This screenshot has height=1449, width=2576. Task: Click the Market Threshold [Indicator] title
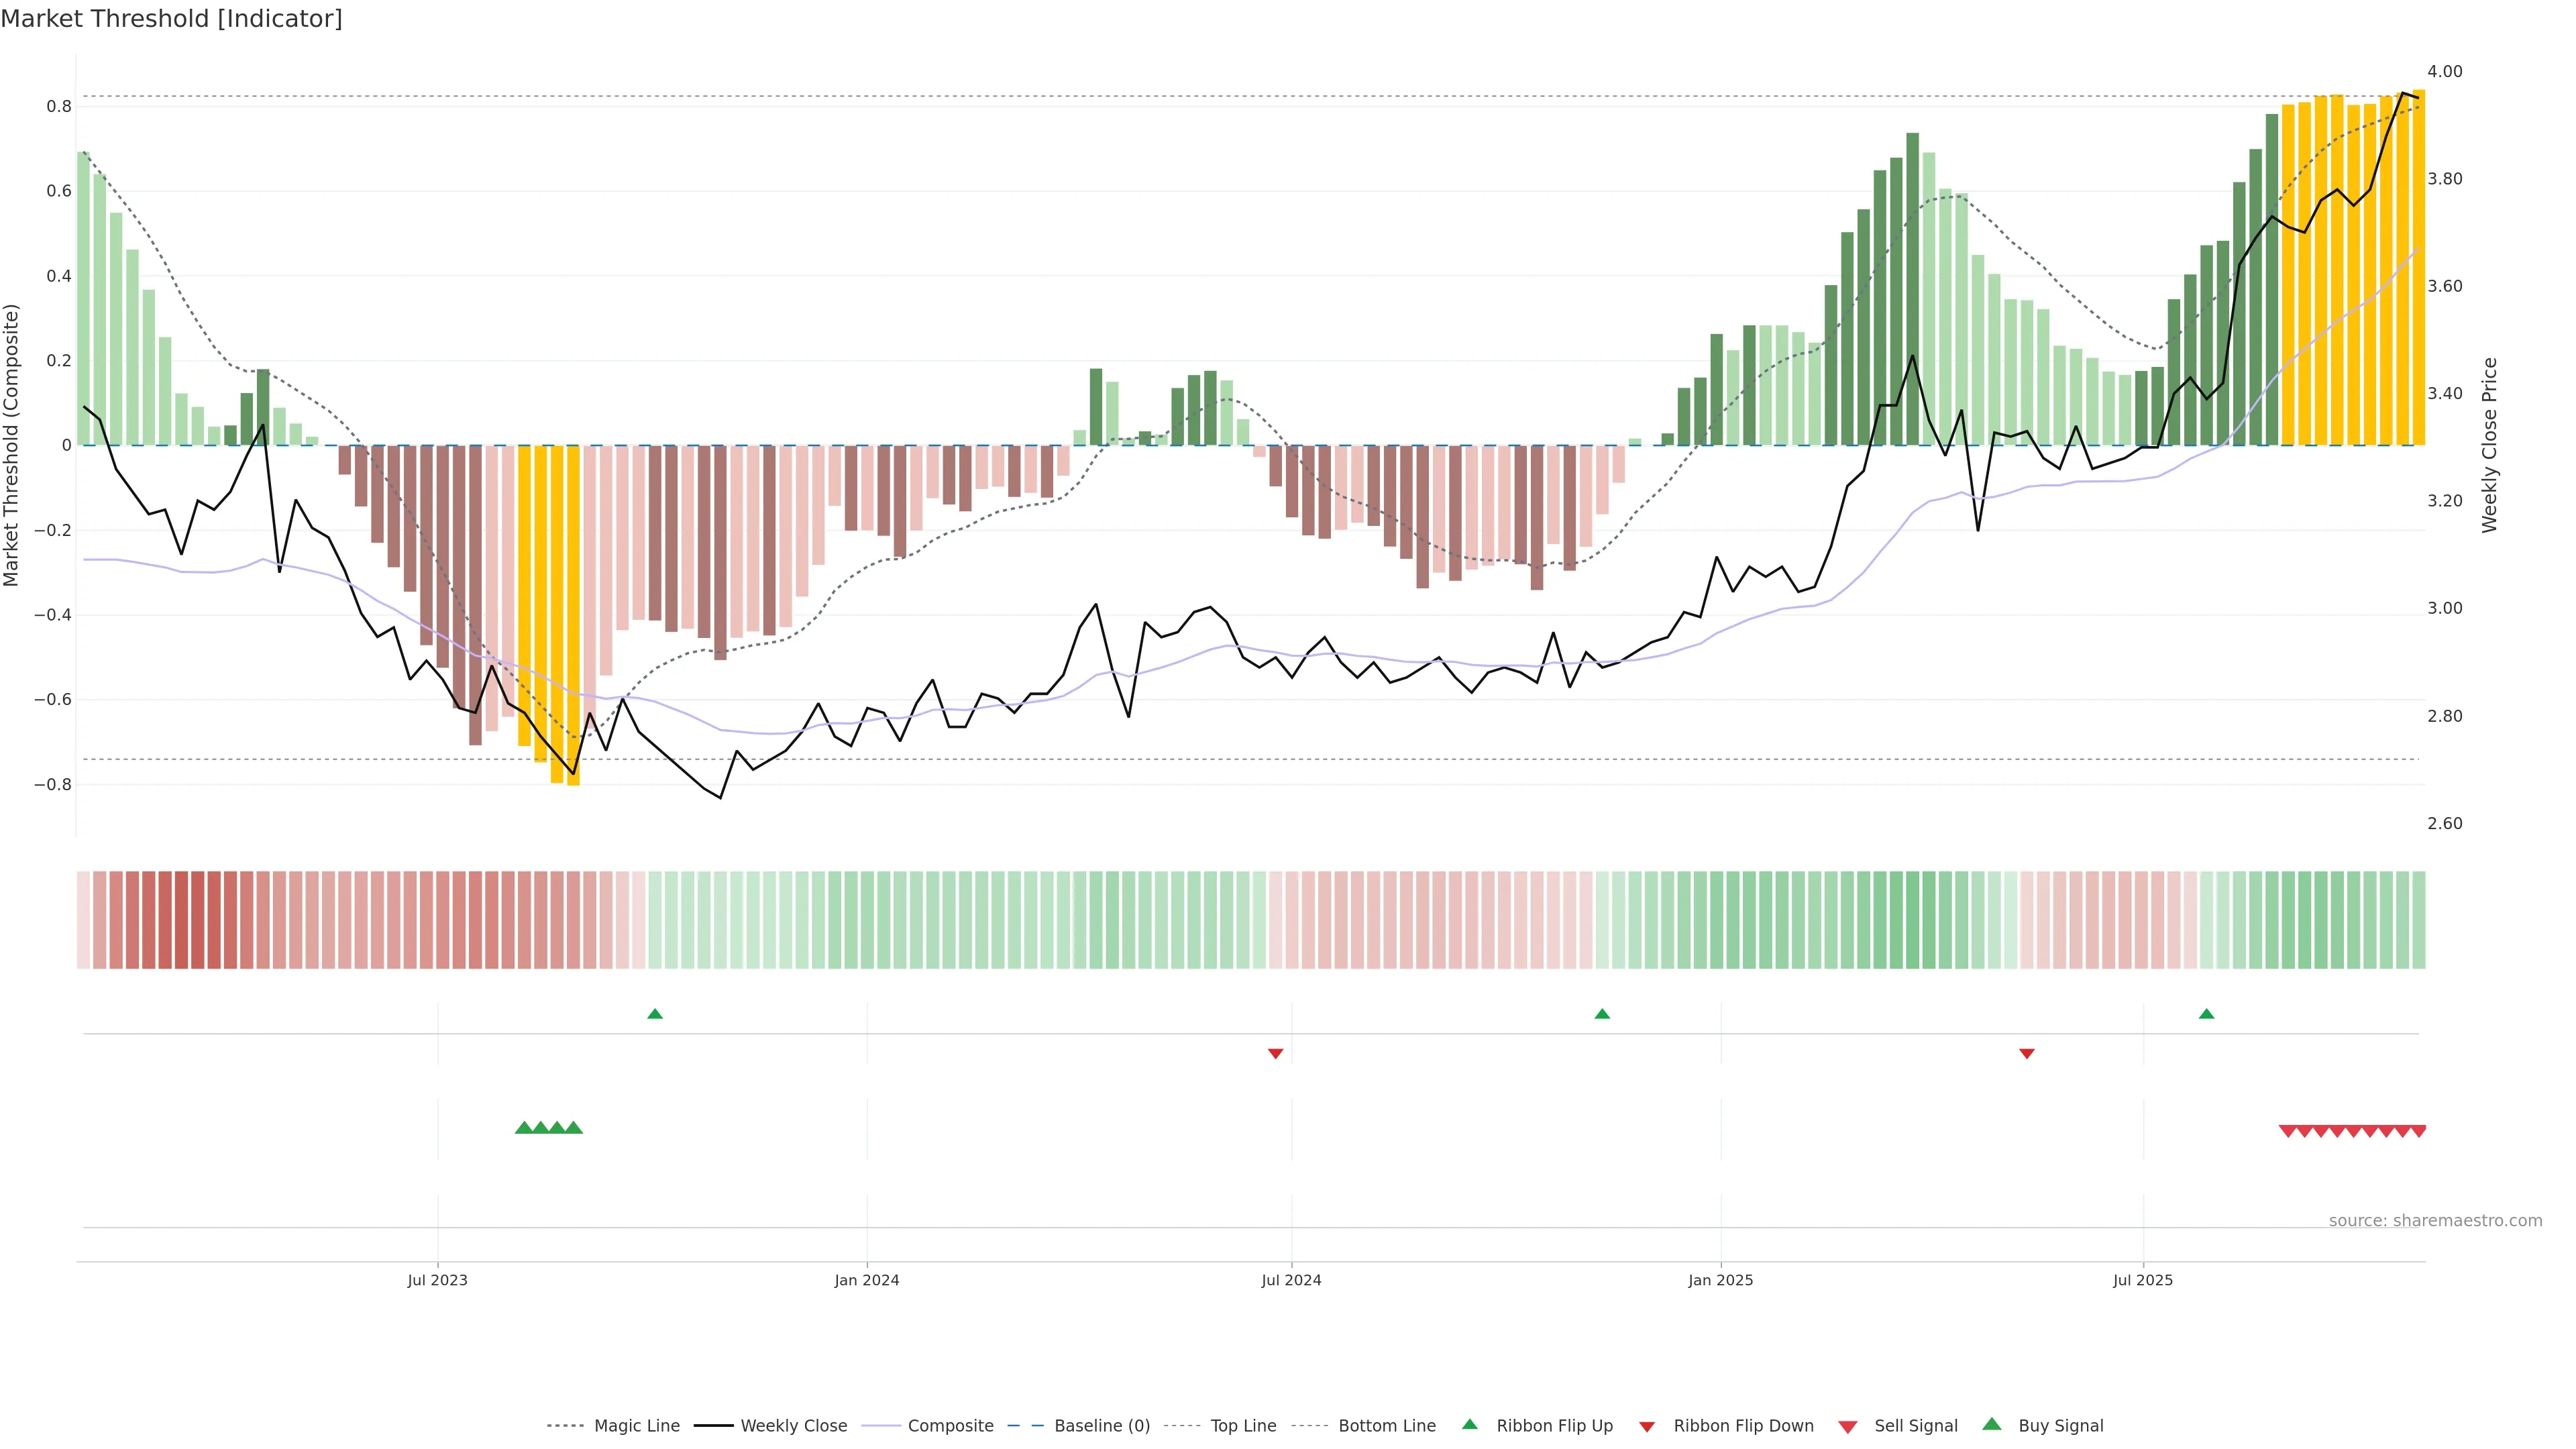pyautogui.click(x=172, y=19)
